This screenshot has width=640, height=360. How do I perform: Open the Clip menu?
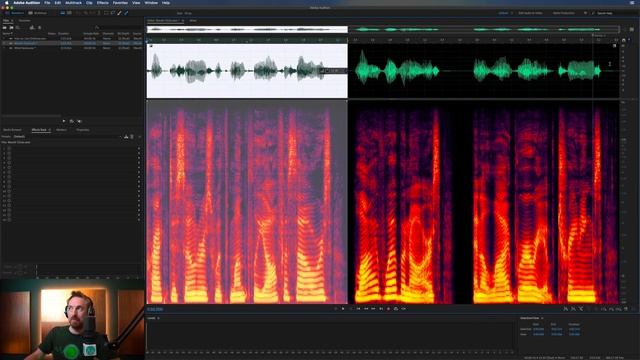pos(89,2)
